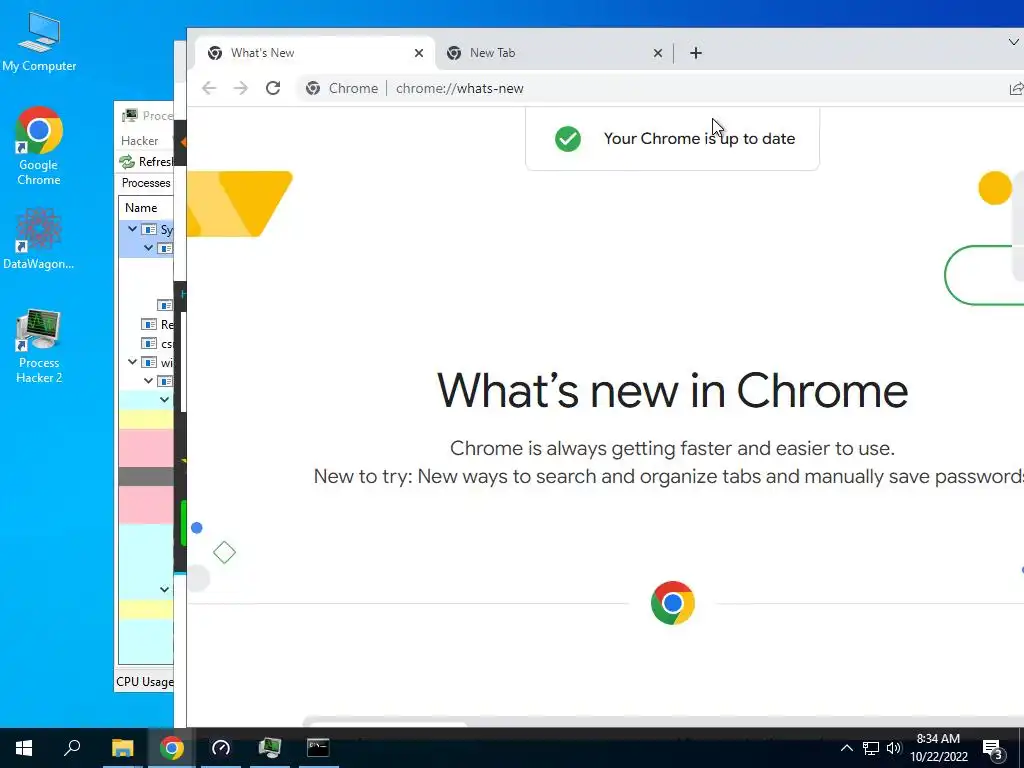This screenshot has height=768, width=1024.
Task: Click Chrome icon in taskbar
Action: pyautogui.click(x=172, y=748)
